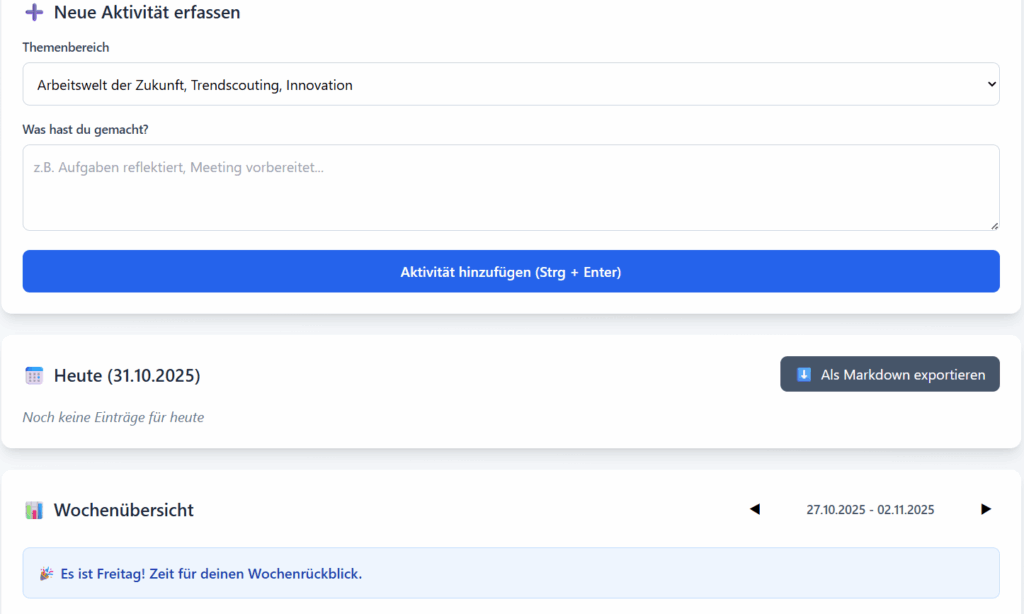Image resolution: width=1024 pixels, height=614 pixels.
Task: Click the Wochenübersicht heading text
Action: [124, 510]
